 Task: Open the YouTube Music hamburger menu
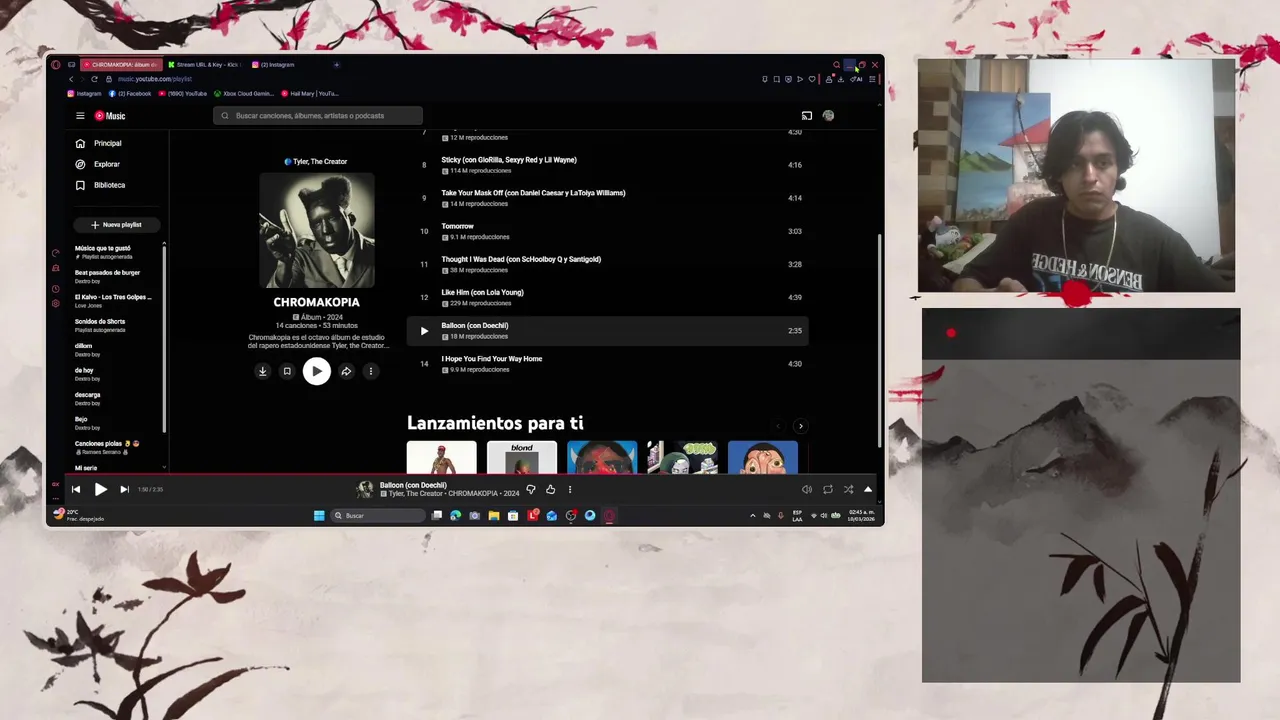click(80, 116)
